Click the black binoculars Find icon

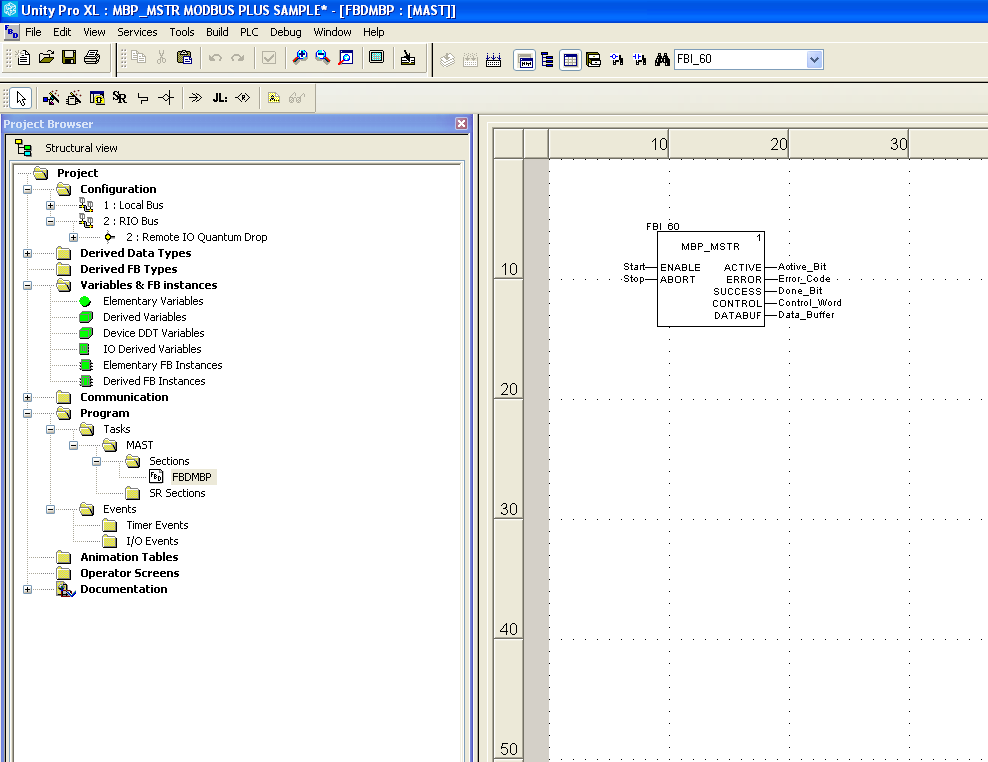point(662,60)
